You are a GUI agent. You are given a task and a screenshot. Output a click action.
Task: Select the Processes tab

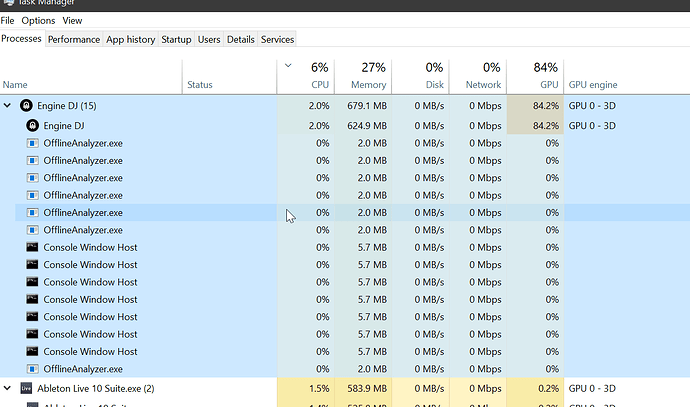pos(21,39)
